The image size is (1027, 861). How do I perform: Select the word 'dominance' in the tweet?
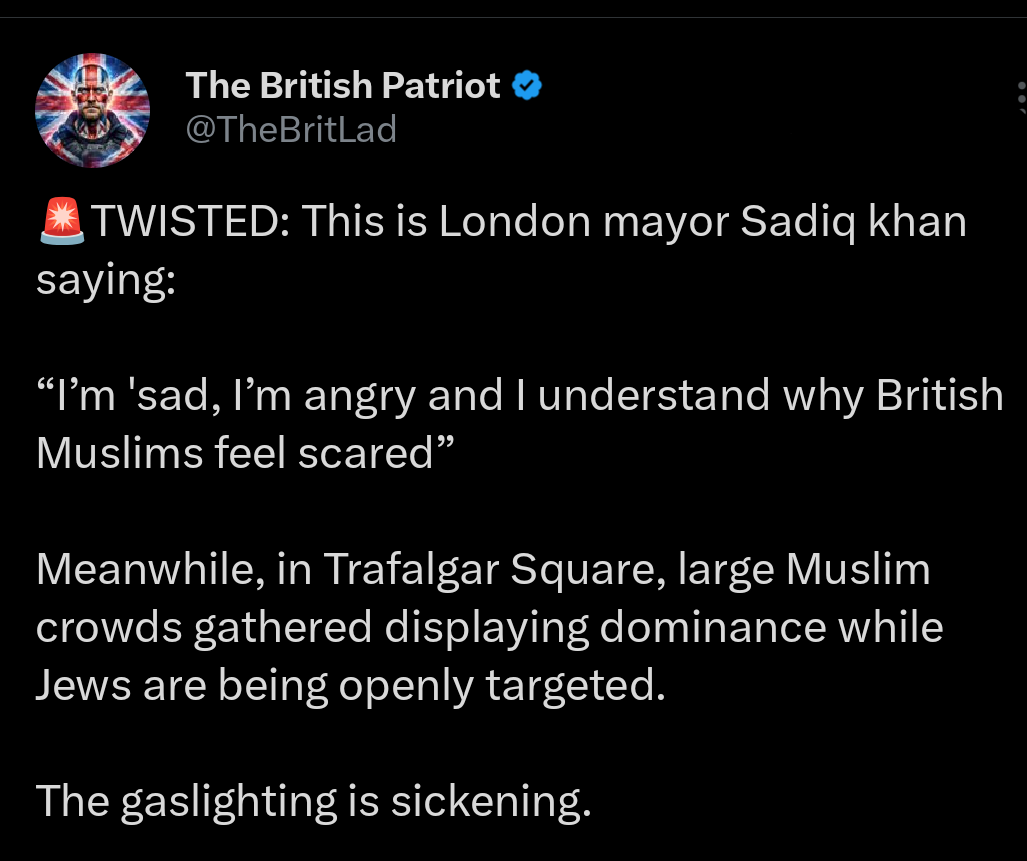click(714, 627)
